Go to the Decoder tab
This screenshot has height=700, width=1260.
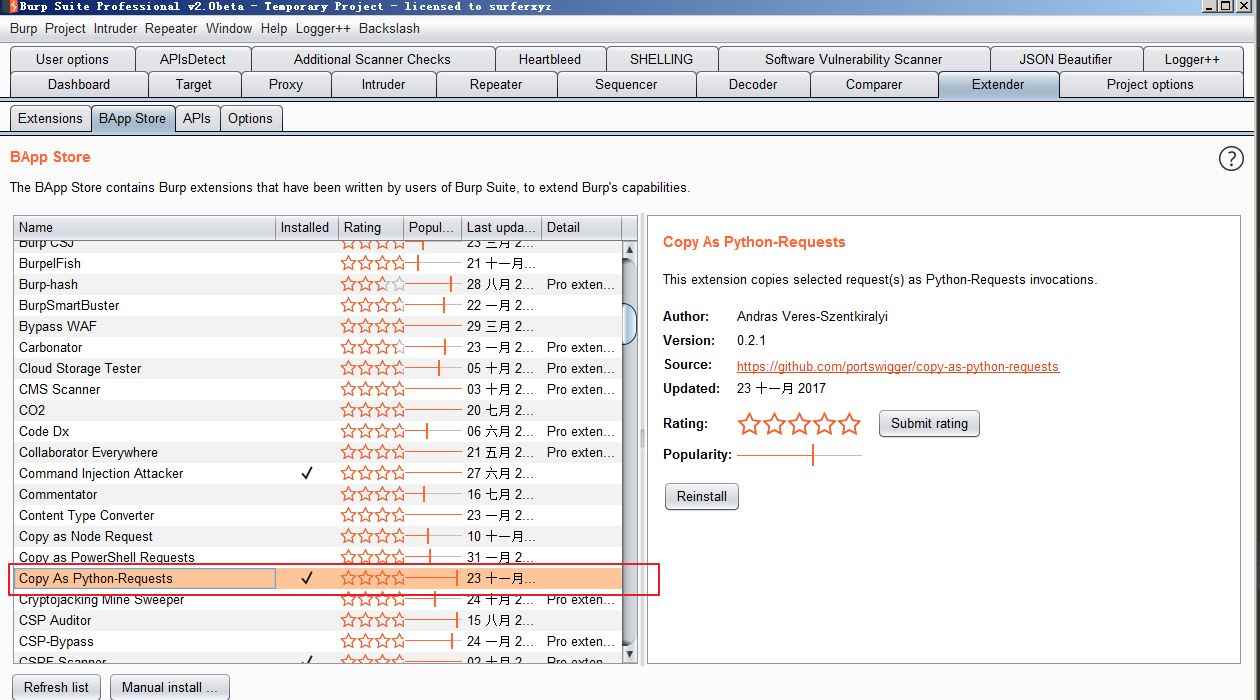click(753, 85)
